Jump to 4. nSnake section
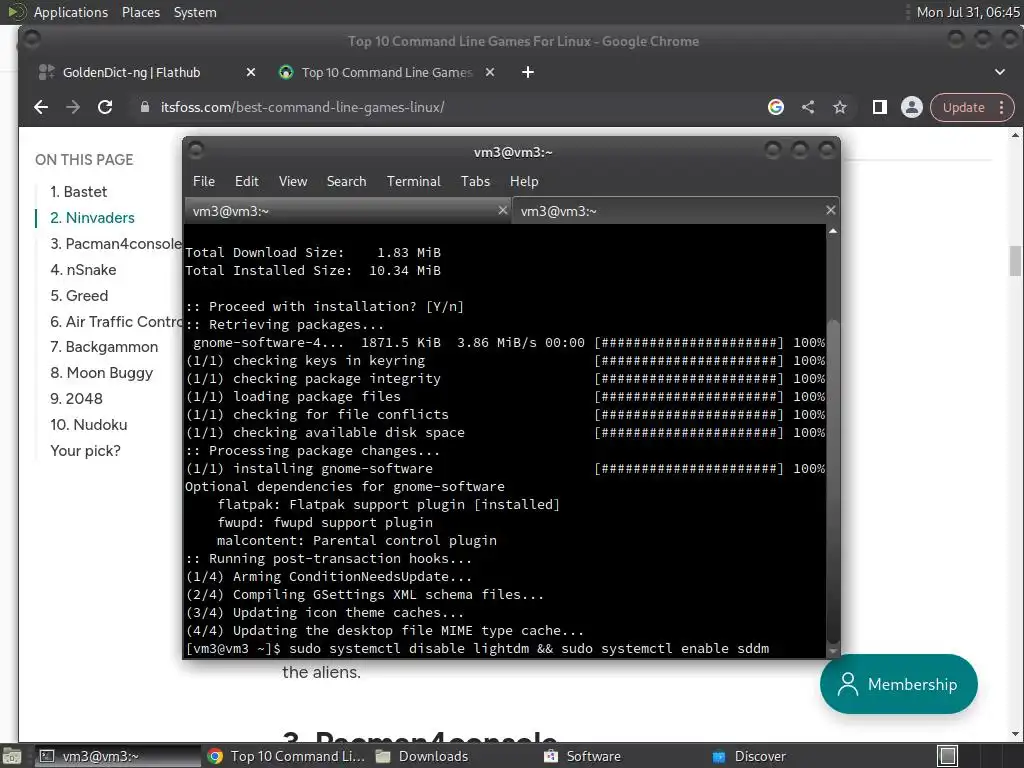 (x=84, y=270)
